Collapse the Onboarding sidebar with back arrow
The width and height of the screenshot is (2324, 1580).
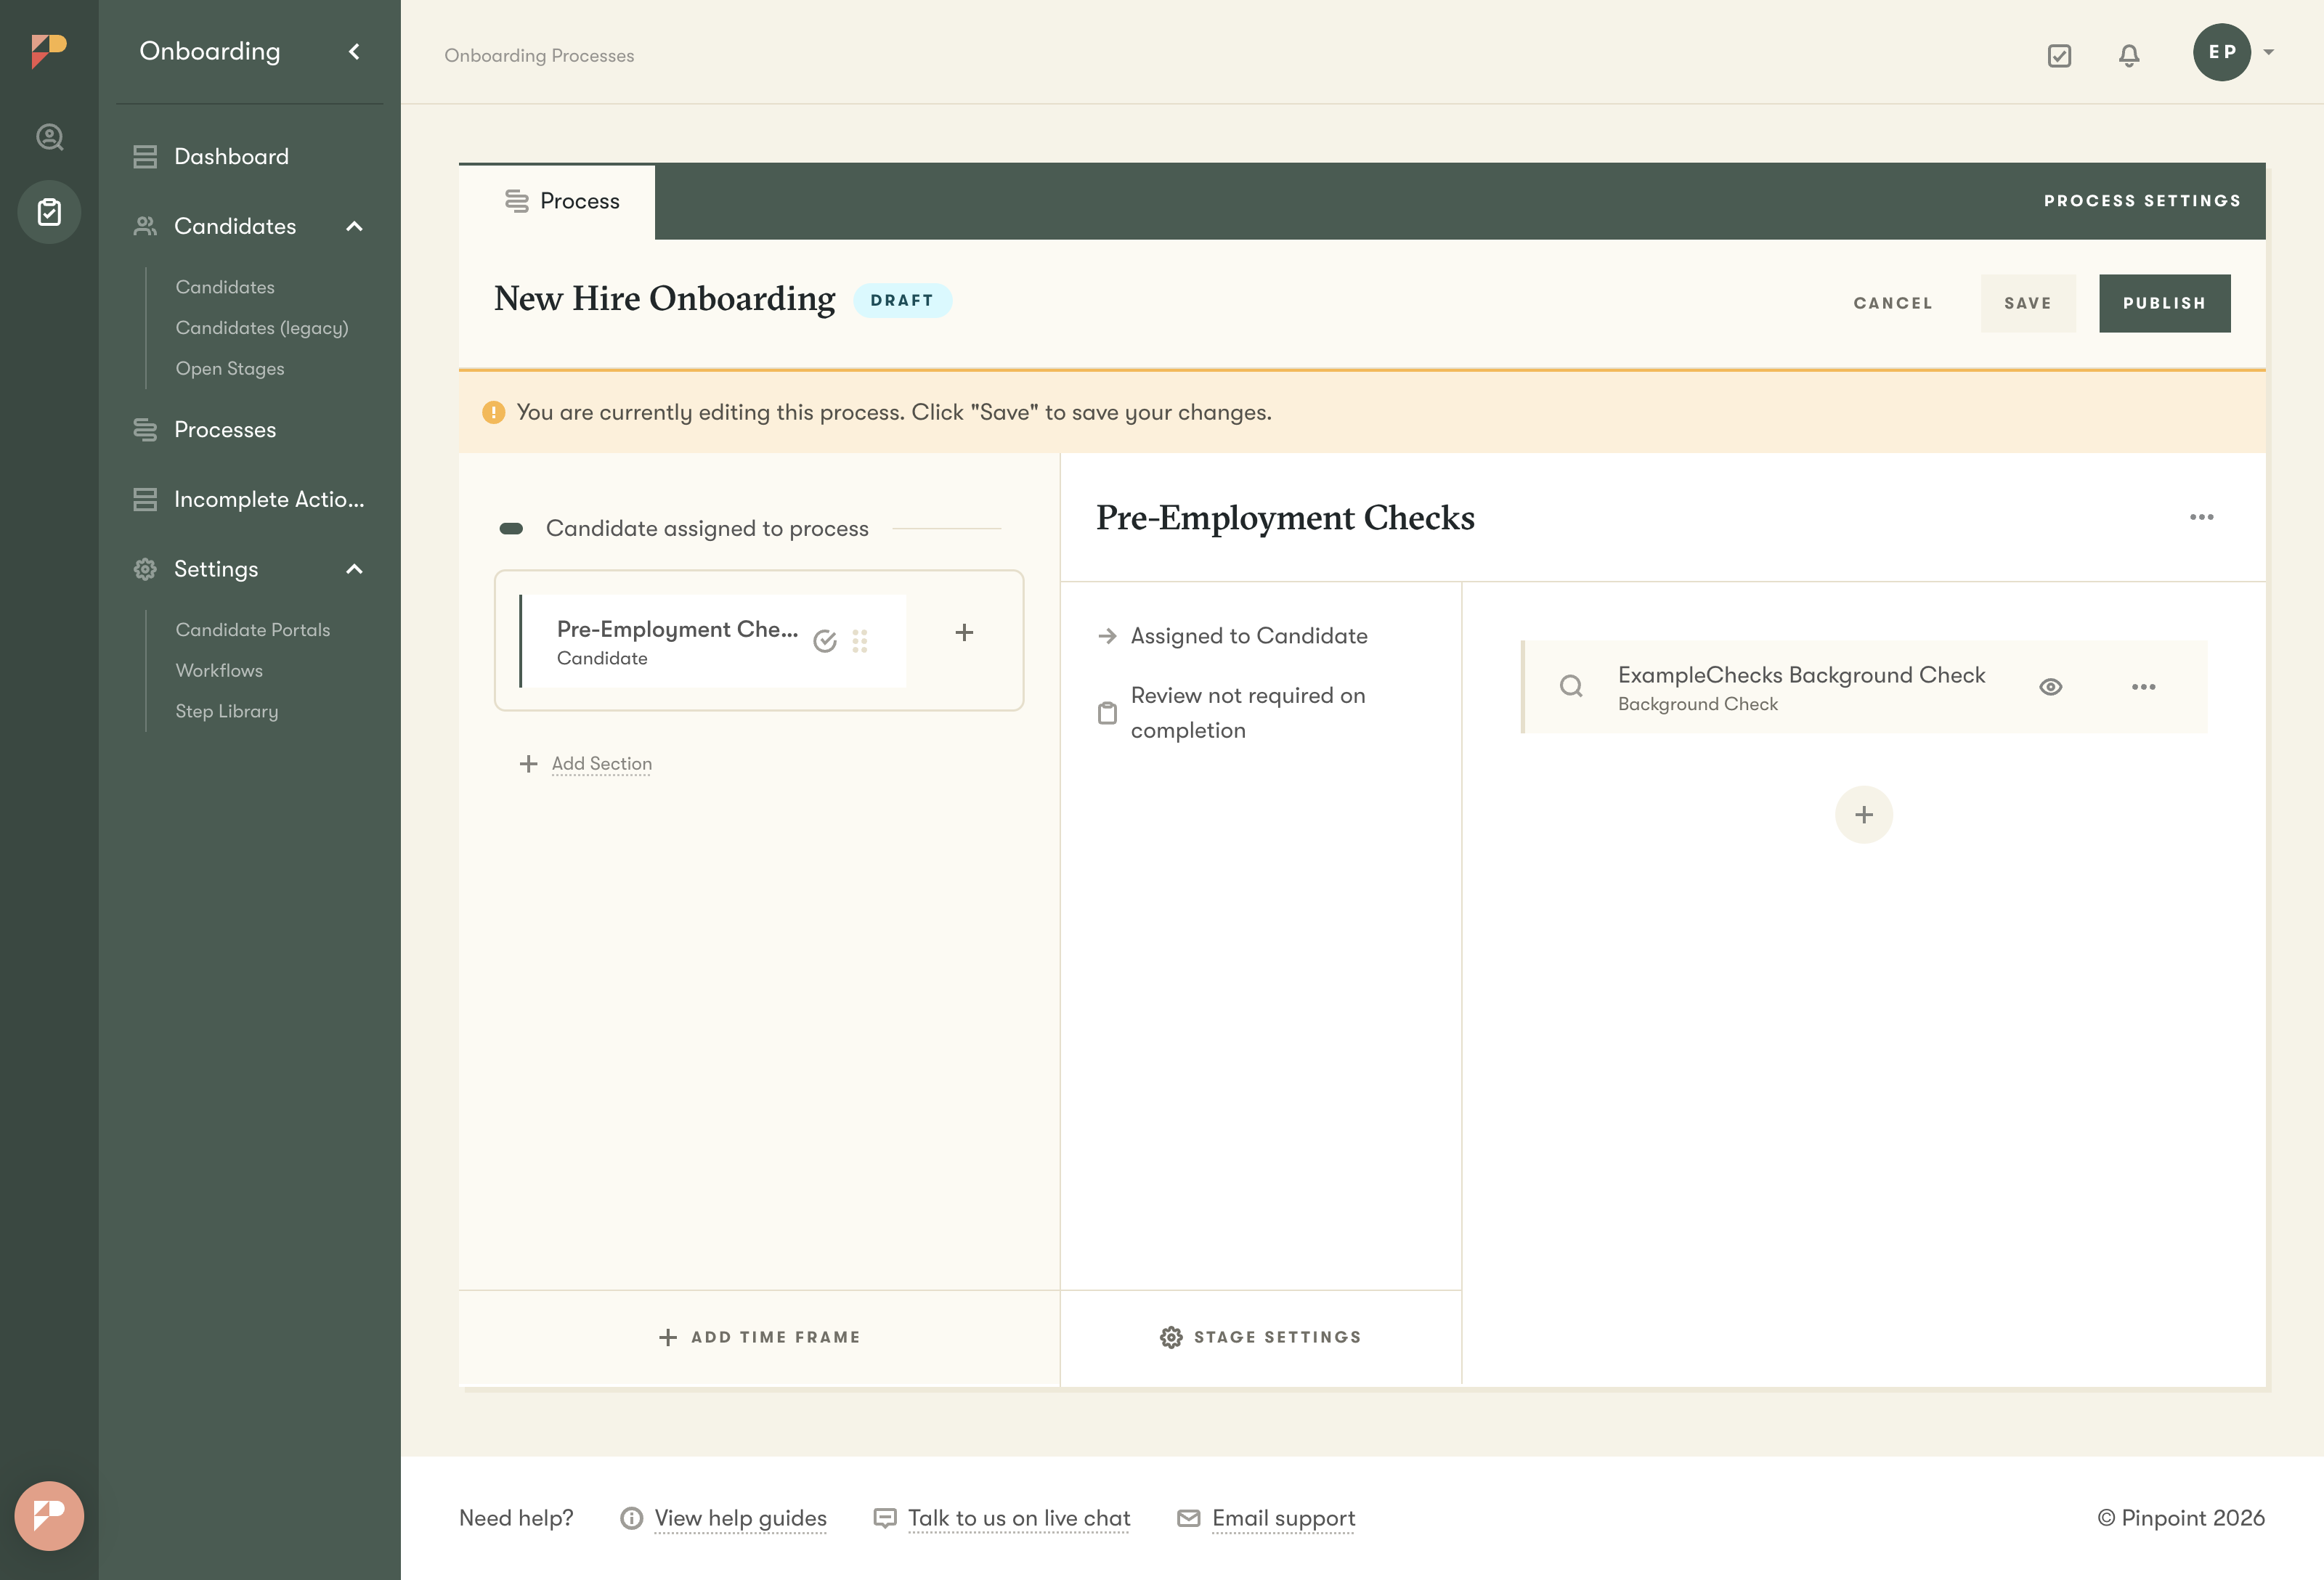pyautogui.click(x=354, y=51)
